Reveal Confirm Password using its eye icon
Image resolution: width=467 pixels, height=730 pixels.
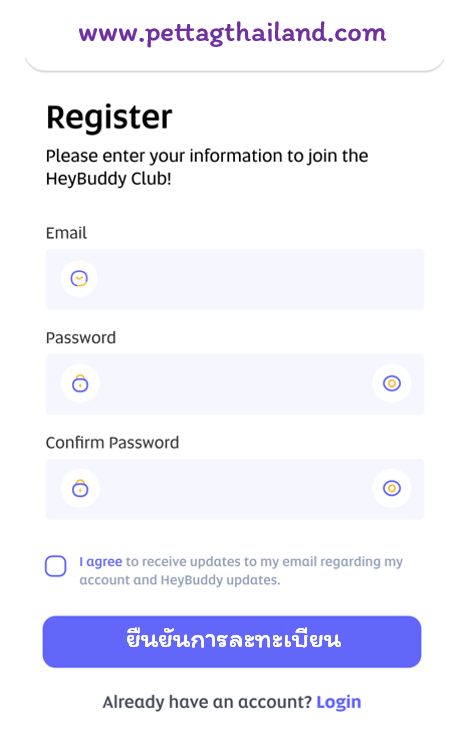click(392, 488)
